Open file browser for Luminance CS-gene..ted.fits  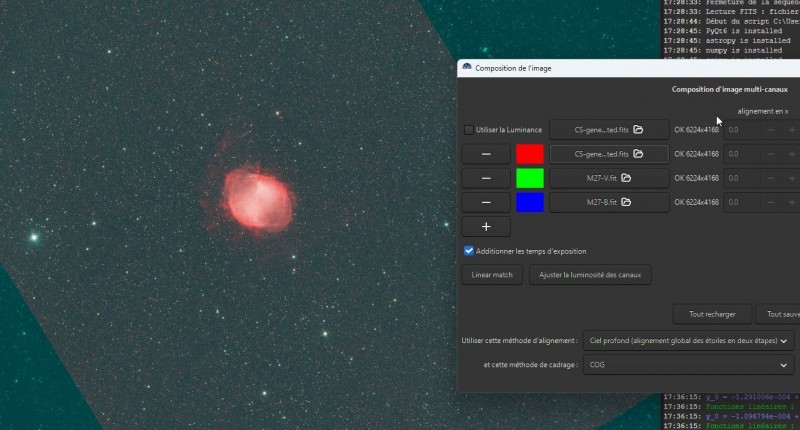609,130
